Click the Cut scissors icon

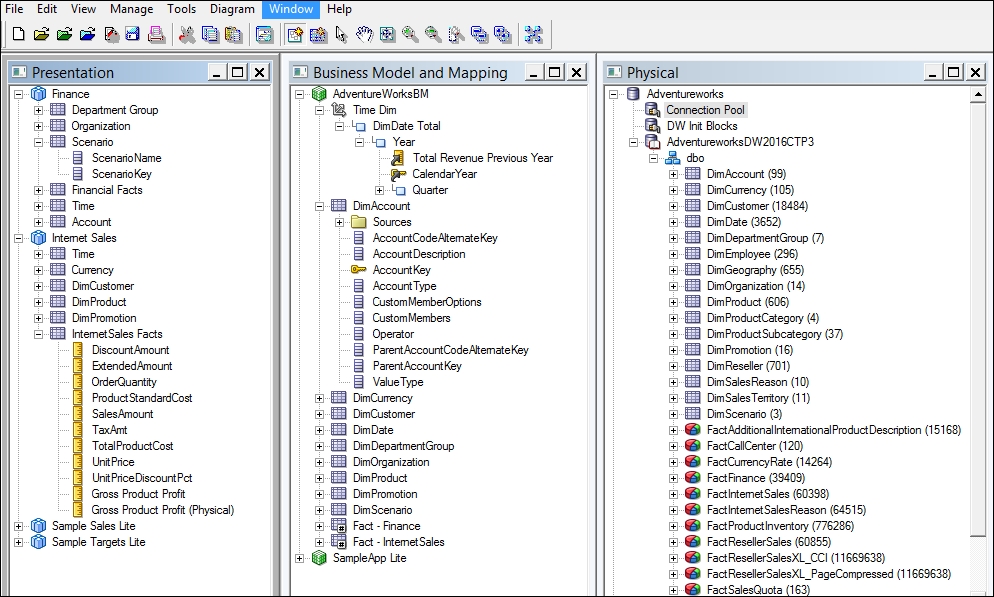(187, 34)
